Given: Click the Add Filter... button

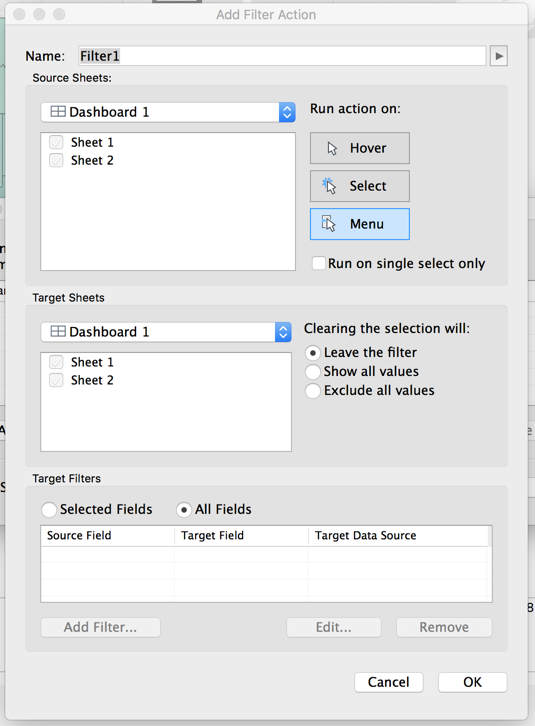Looking at the screenshot, I should tap(101, 627).
